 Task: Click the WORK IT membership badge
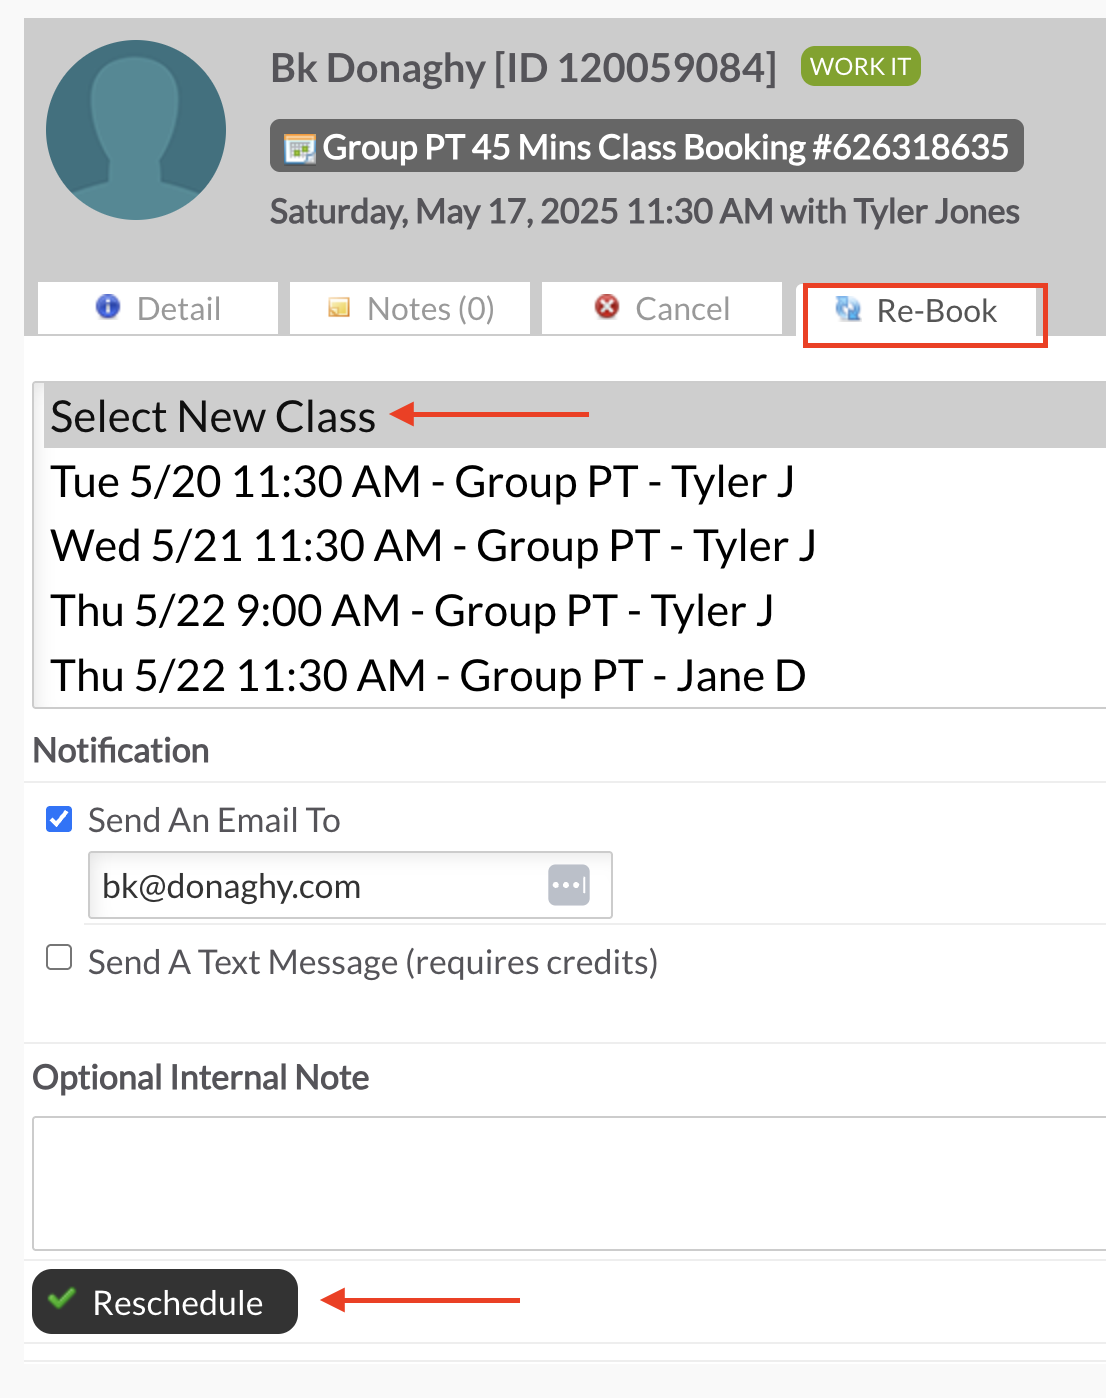[860, 67]
